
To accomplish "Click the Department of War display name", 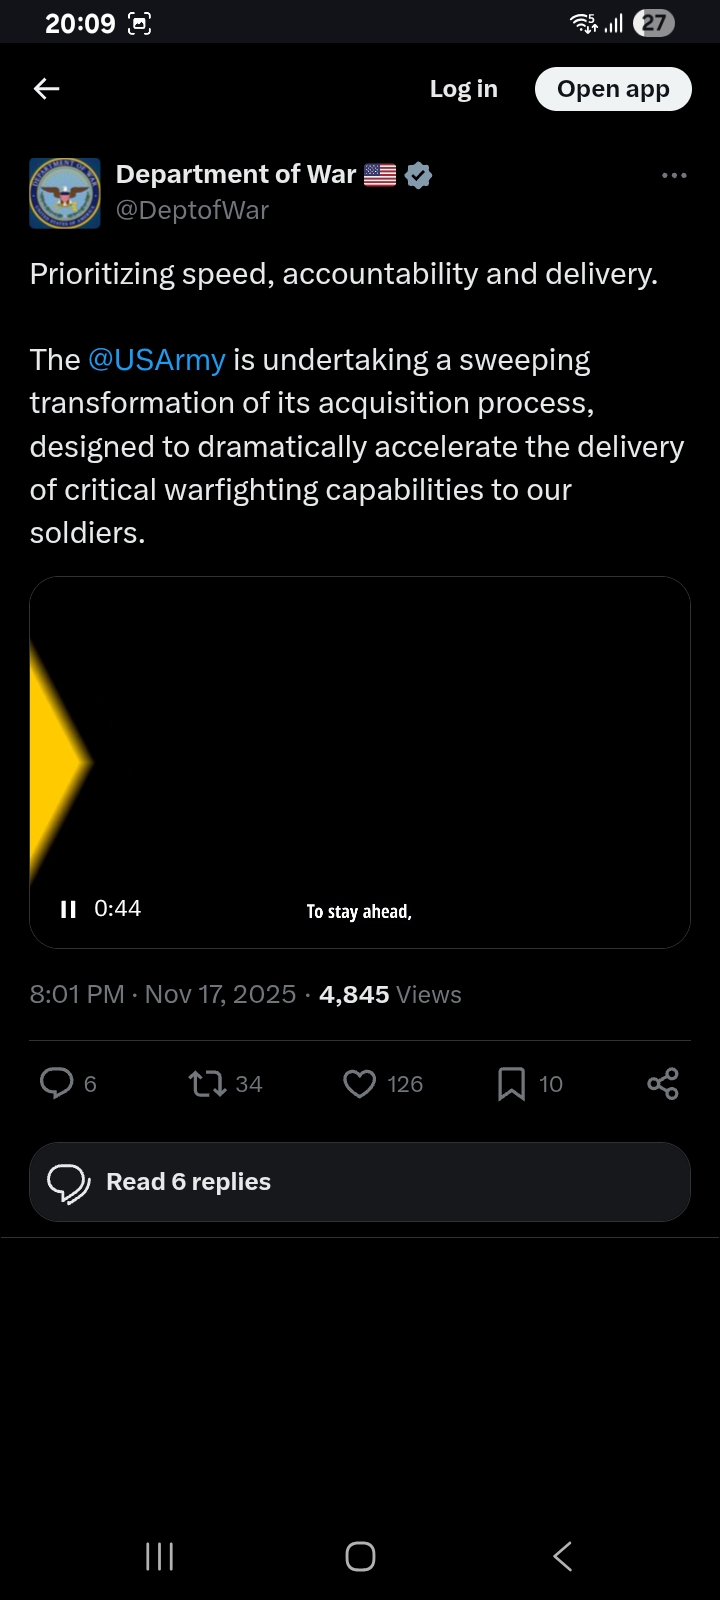I will (236, 174).
